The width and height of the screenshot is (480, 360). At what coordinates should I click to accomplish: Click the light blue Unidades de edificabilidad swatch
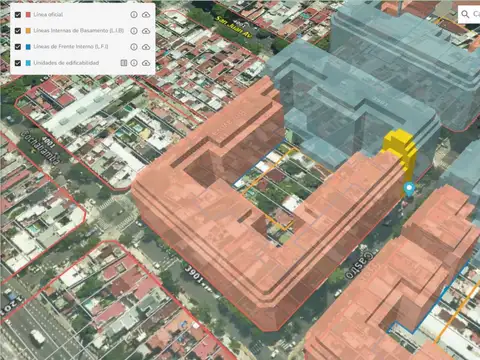pyautogui.click(x=28, y=63)
